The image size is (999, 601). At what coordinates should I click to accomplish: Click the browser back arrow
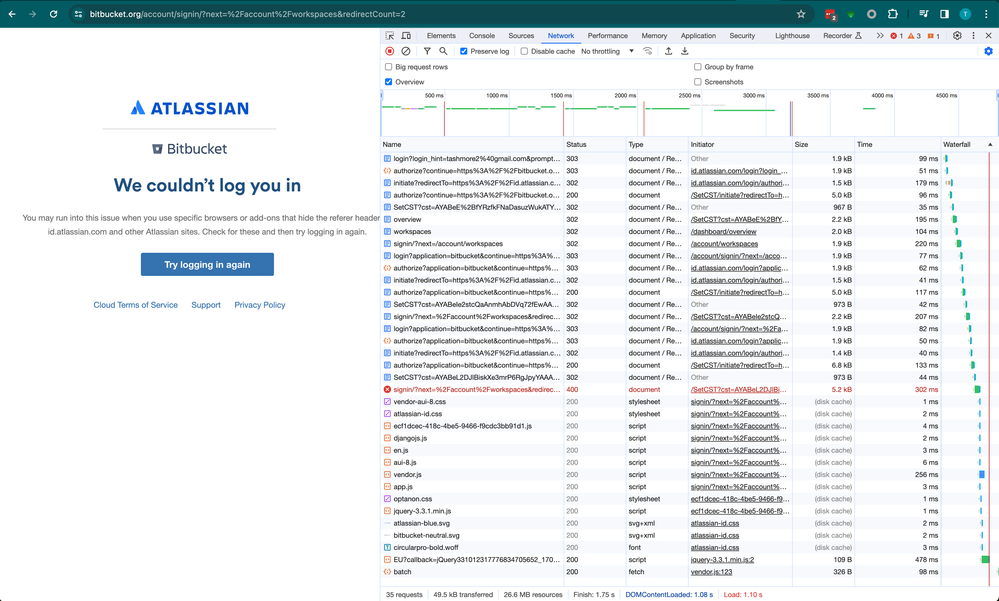(x=12, y=14)
